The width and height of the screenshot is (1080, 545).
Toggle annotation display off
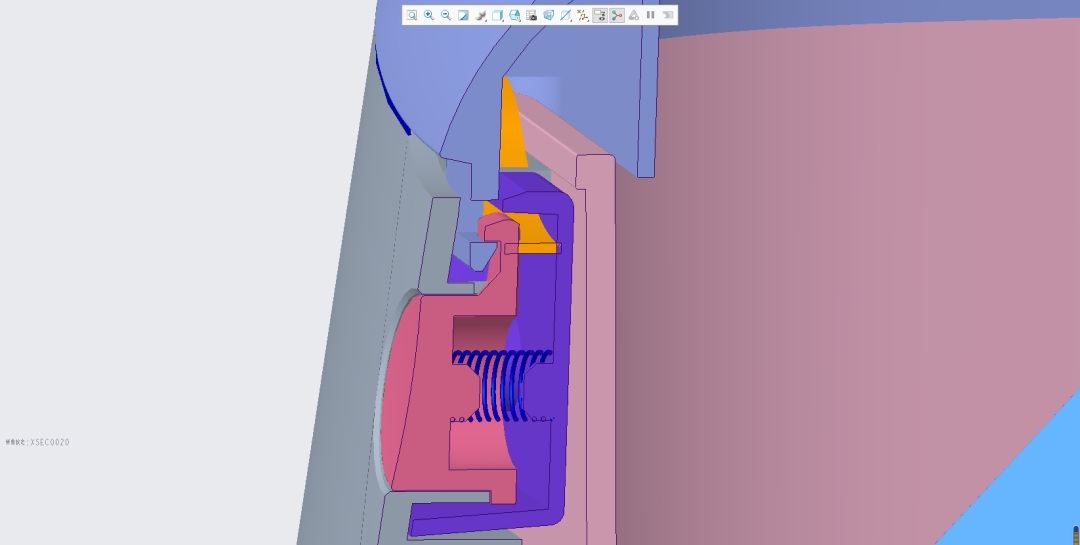[600, 15]
